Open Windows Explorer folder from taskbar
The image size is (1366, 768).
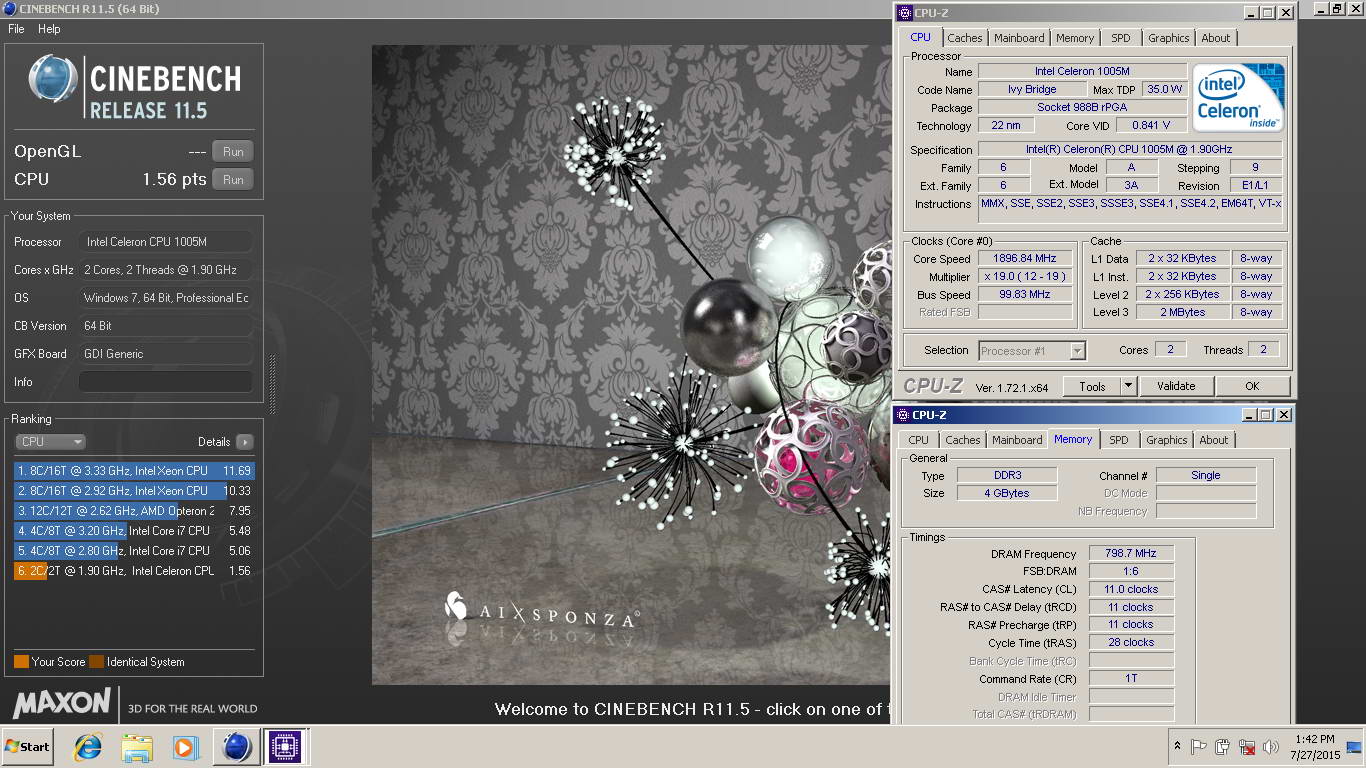(137, 747)
